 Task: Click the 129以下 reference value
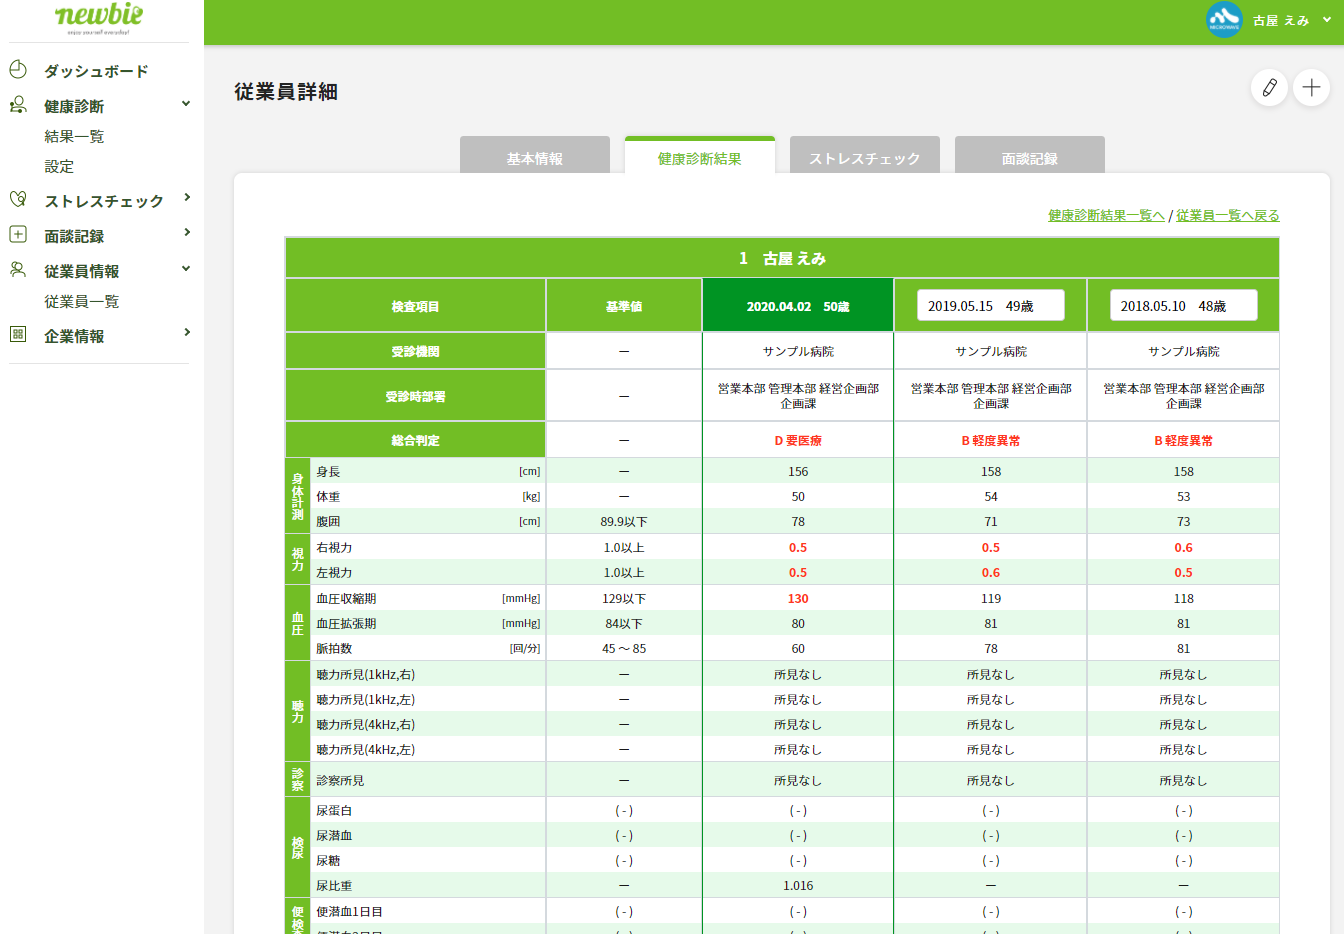point(624,598)
